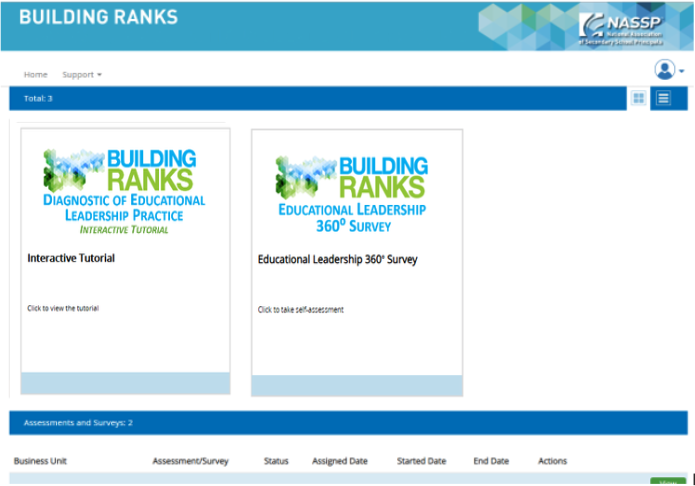Viewport: 695px width, 486px height.
Task: Expand the Support dropdown menu
Action: 82,74
